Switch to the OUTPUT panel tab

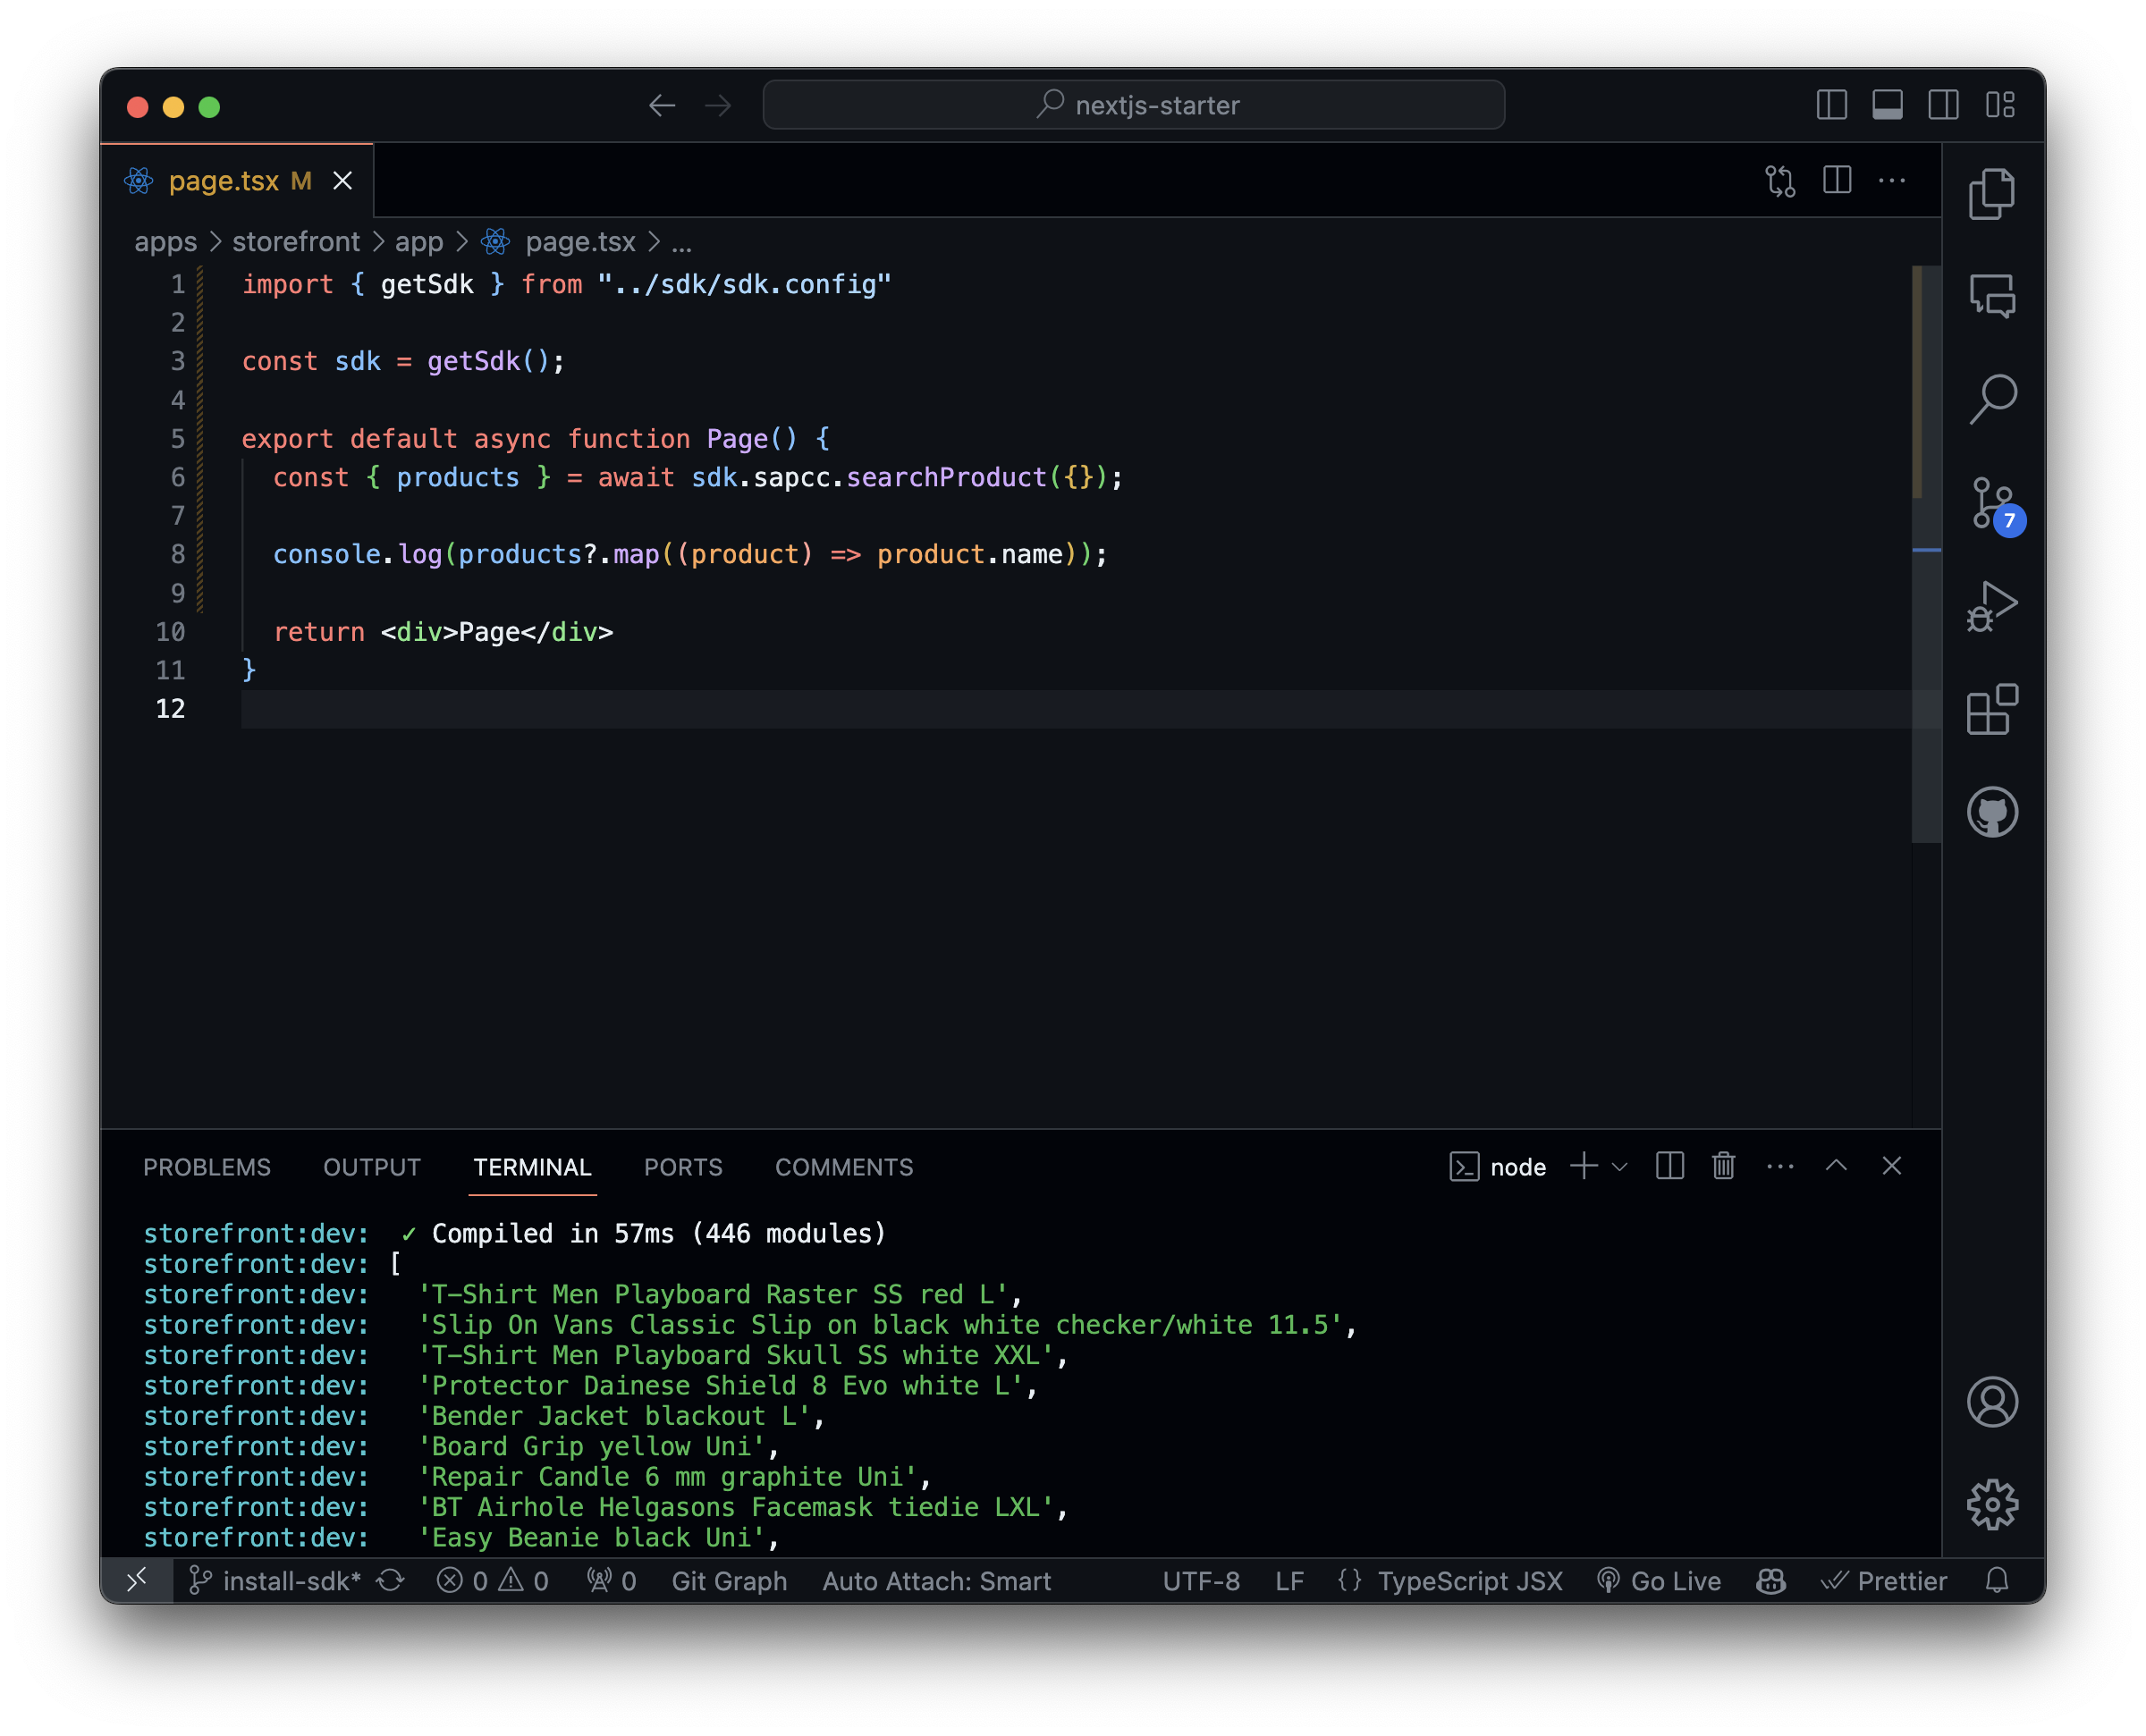(x=372, y=1167)
